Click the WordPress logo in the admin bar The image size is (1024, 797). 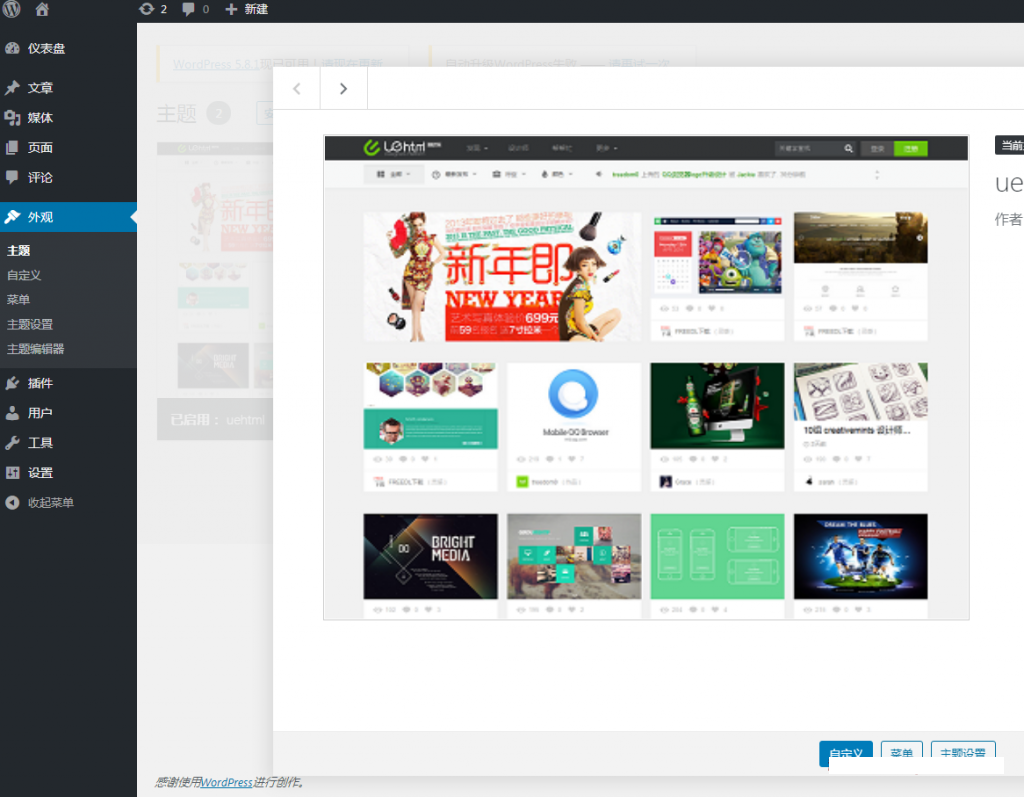[x=12, y=9]
